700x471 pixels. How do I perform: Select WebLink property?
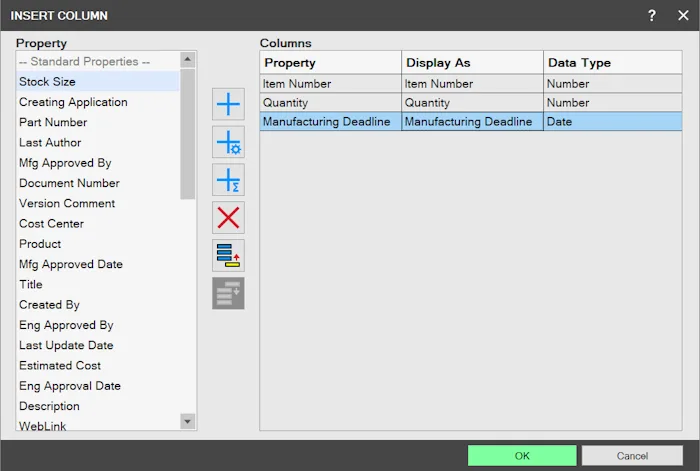[98, 425]
